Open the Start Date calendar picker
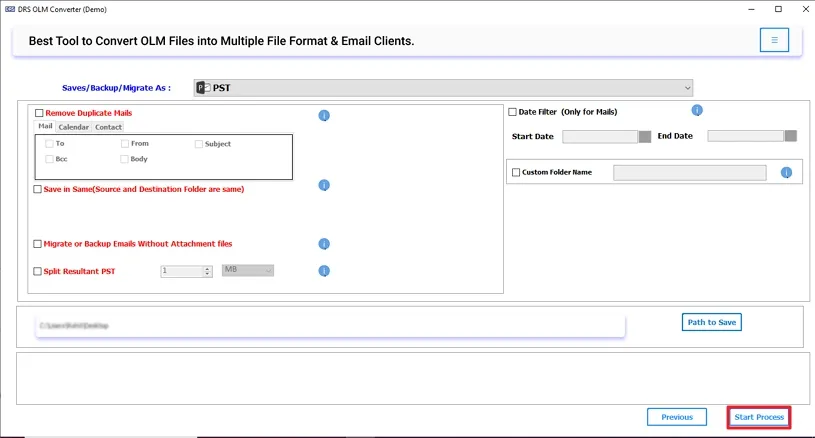This screenshot has width=815, height=438. coord(645,137)
